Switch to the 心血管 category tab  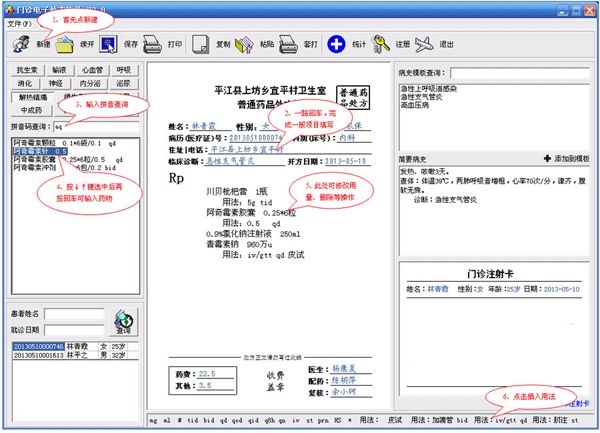click(x=92, y=70)
